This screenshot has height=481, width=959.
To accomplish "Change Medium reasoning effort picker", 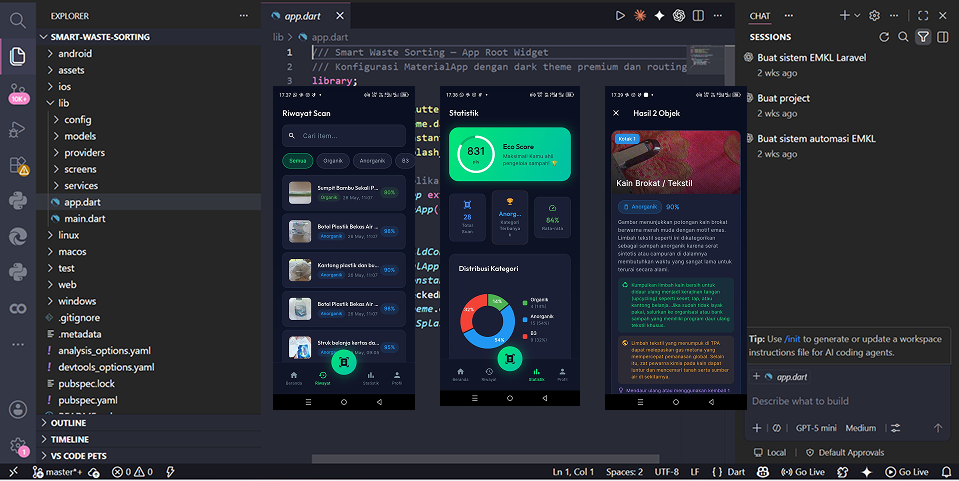I will click(x=861, y=428).
